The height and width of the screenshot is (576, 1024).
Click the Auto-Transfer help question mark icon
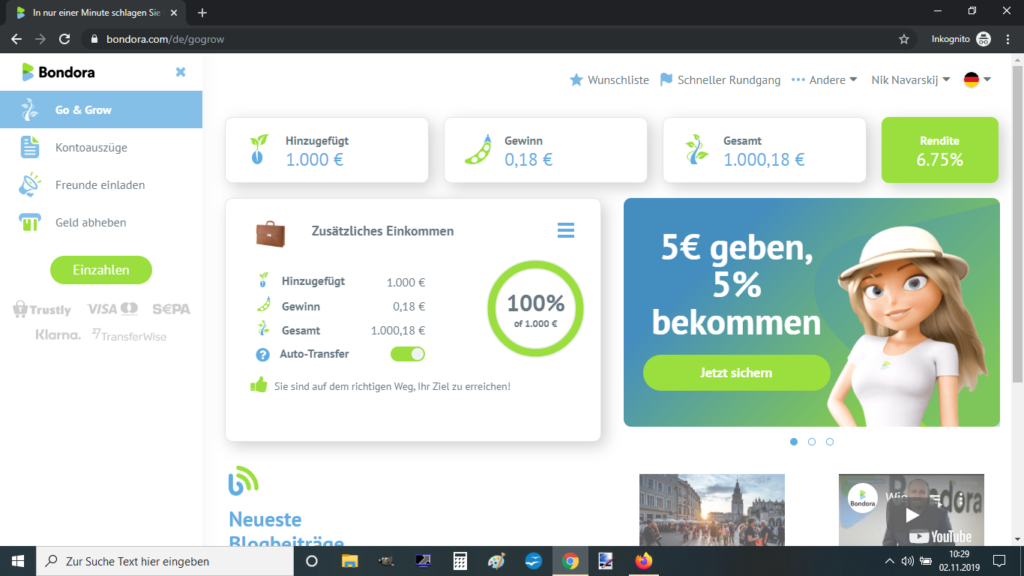pyautogui.click(x=263, y=355)
